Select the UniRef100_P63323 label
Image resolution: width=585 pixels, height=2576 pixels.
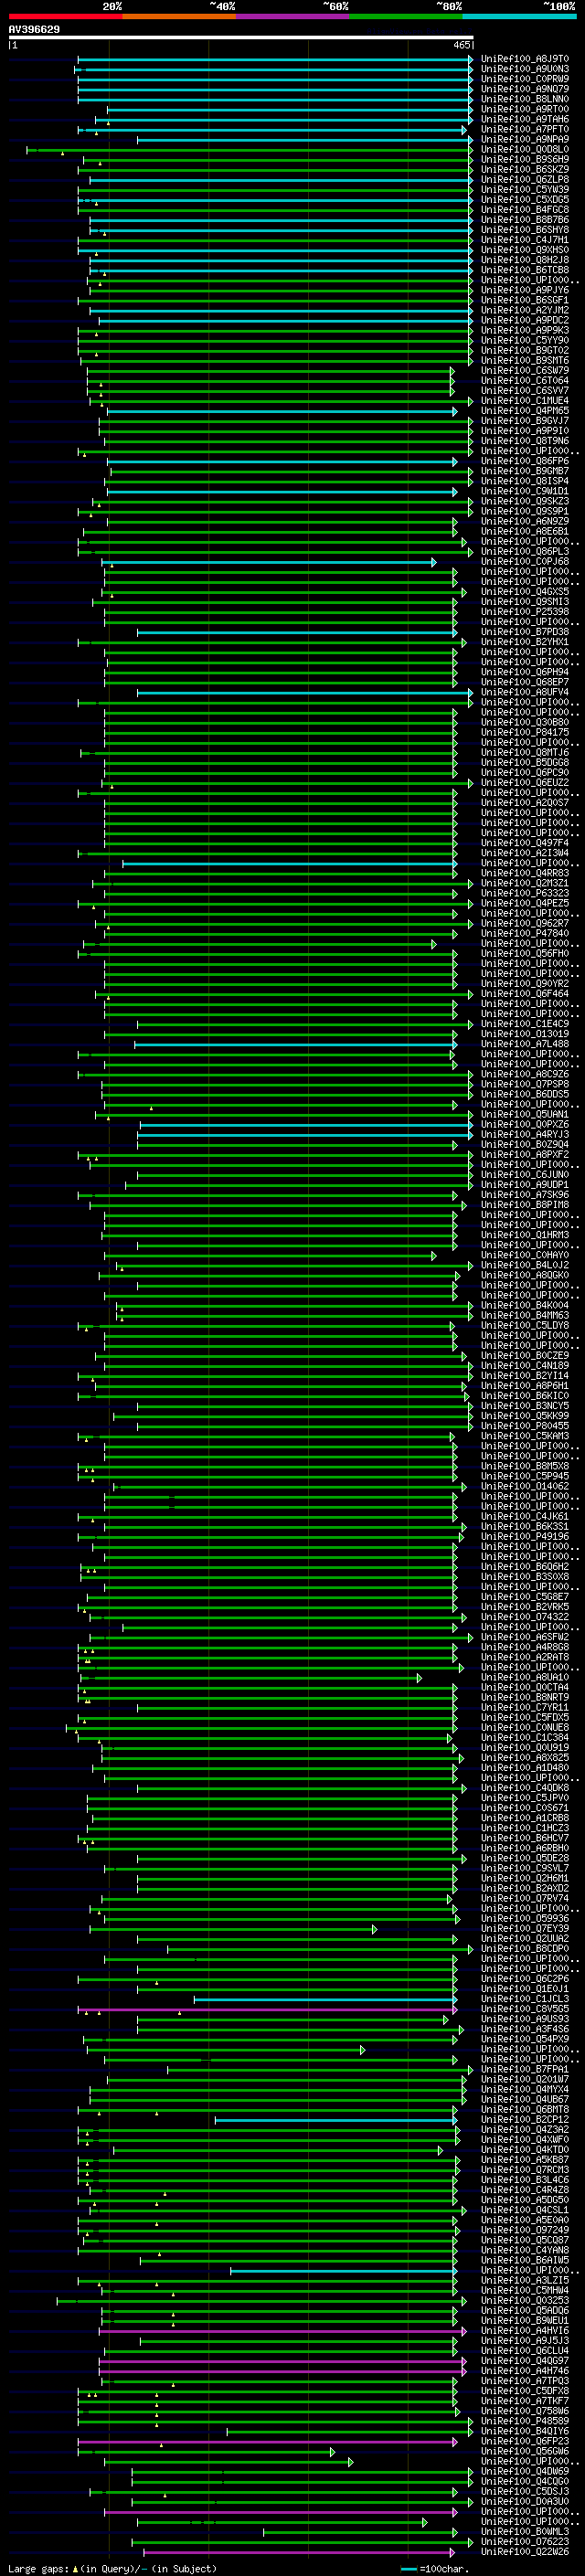tap(525, 893)
